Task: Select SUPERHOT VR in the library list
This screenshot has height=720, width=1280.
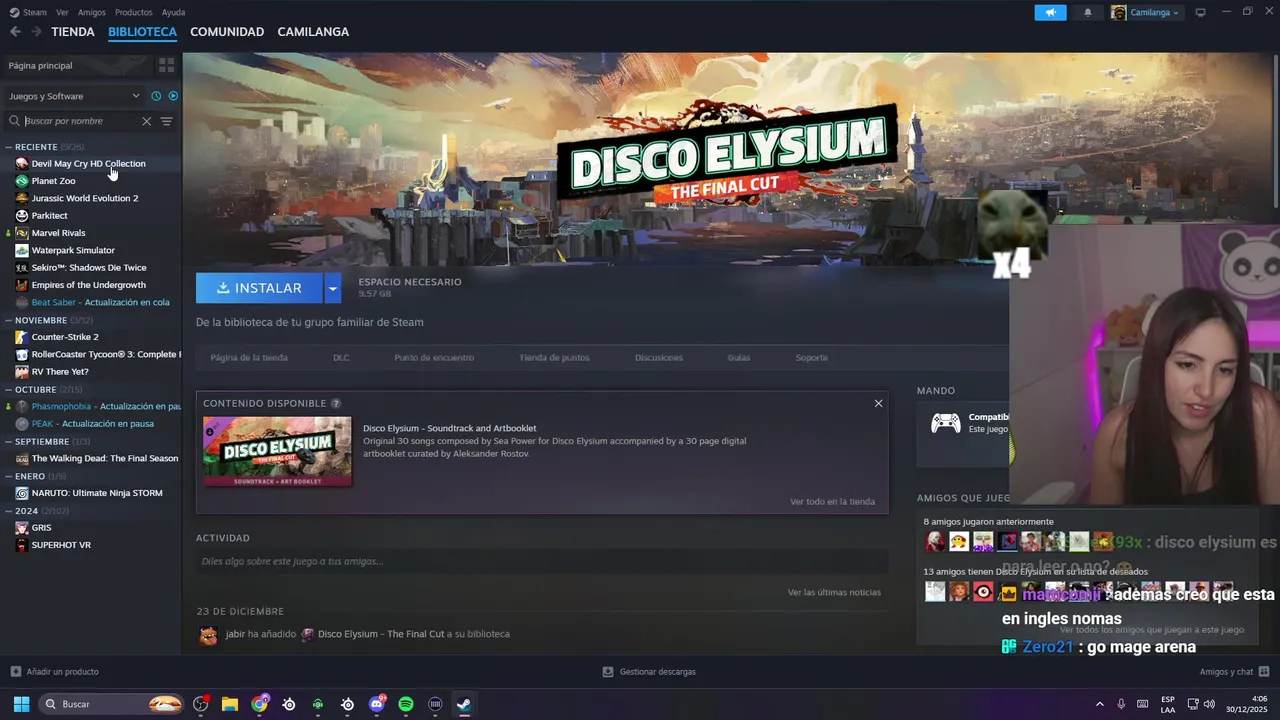Action: pyautogui.click(x=61, y=545)
